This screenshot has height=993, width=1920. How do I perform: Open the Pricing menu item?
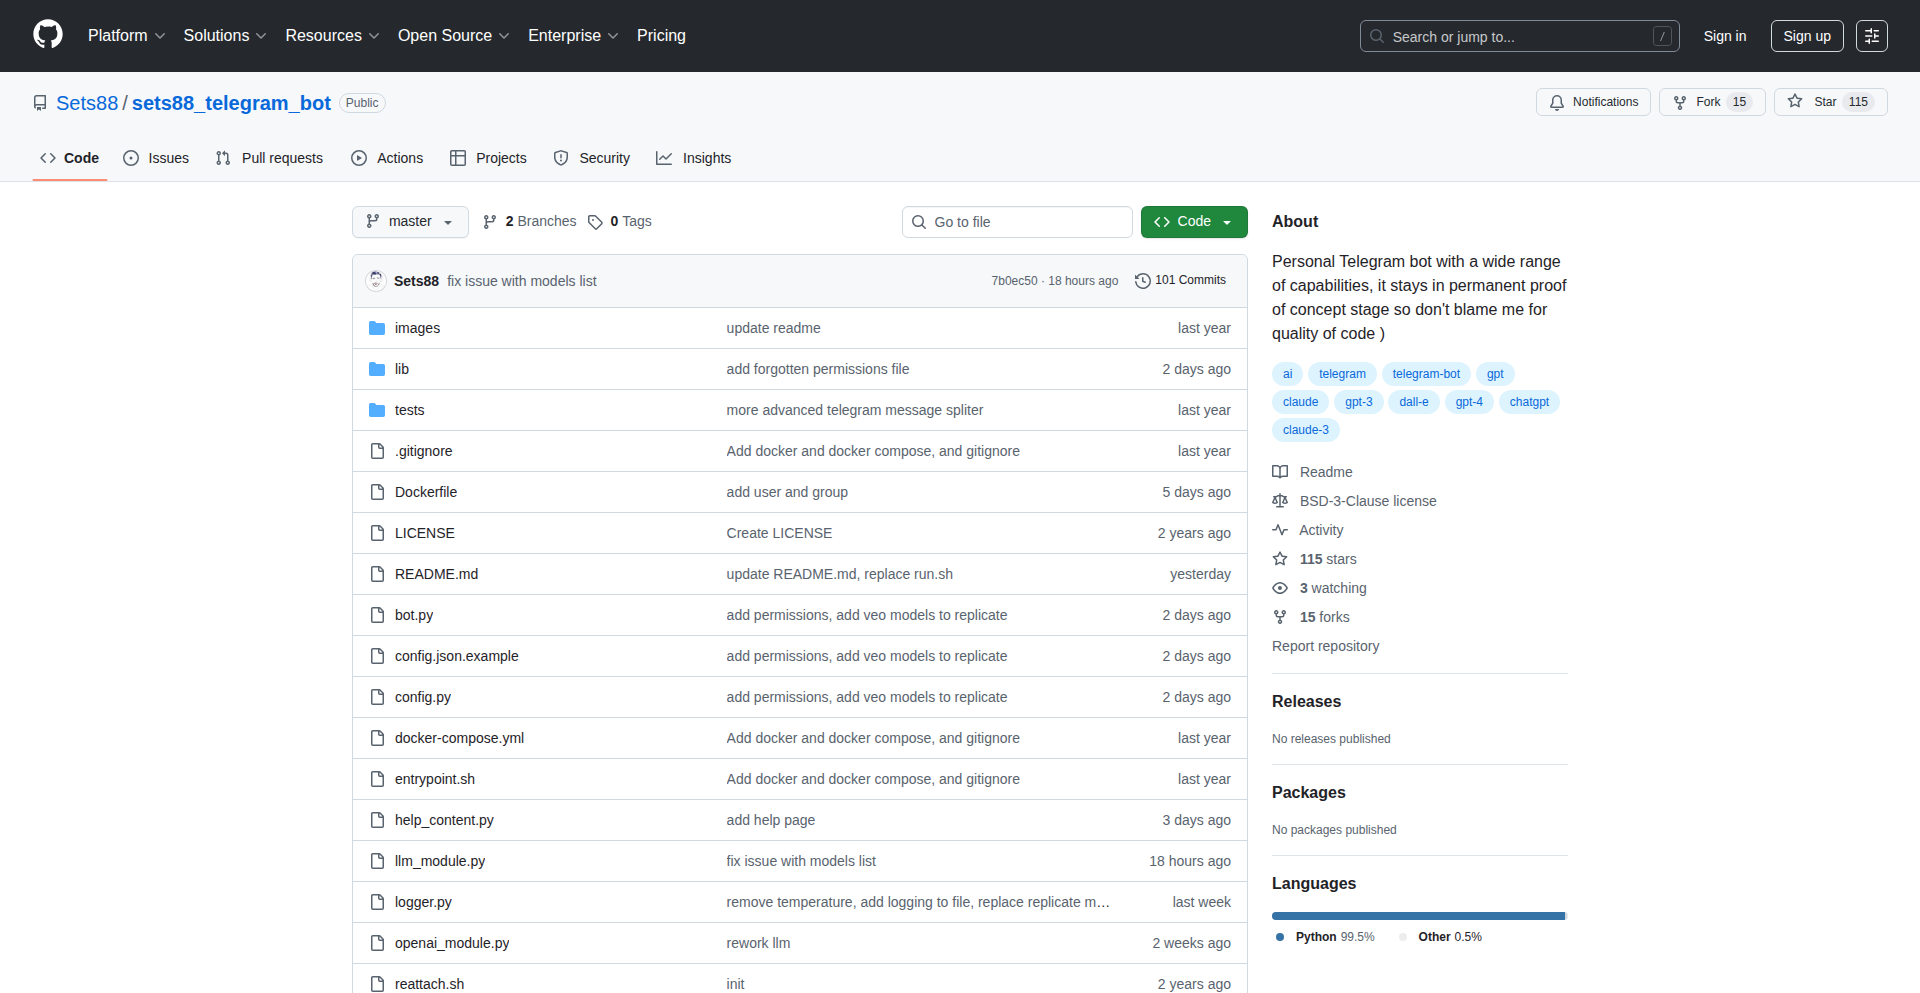[x=661, y=35]
